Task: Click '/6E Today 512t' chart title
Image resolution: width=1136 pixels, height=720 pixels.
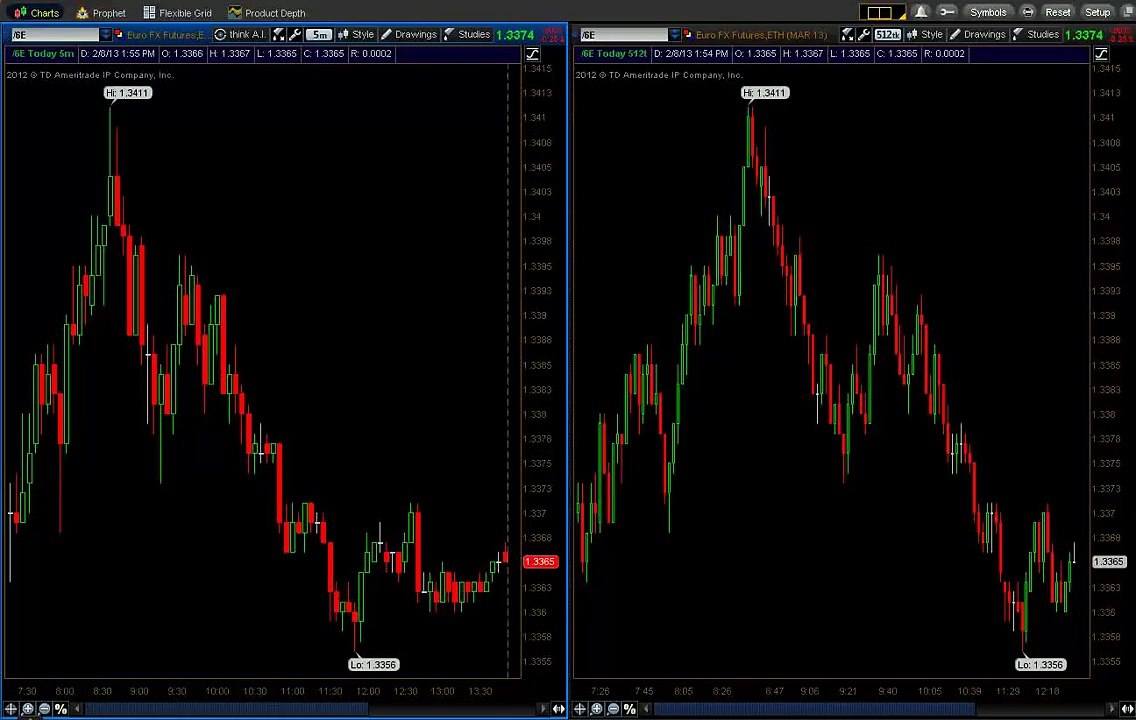Action: (x=614, y=54)
